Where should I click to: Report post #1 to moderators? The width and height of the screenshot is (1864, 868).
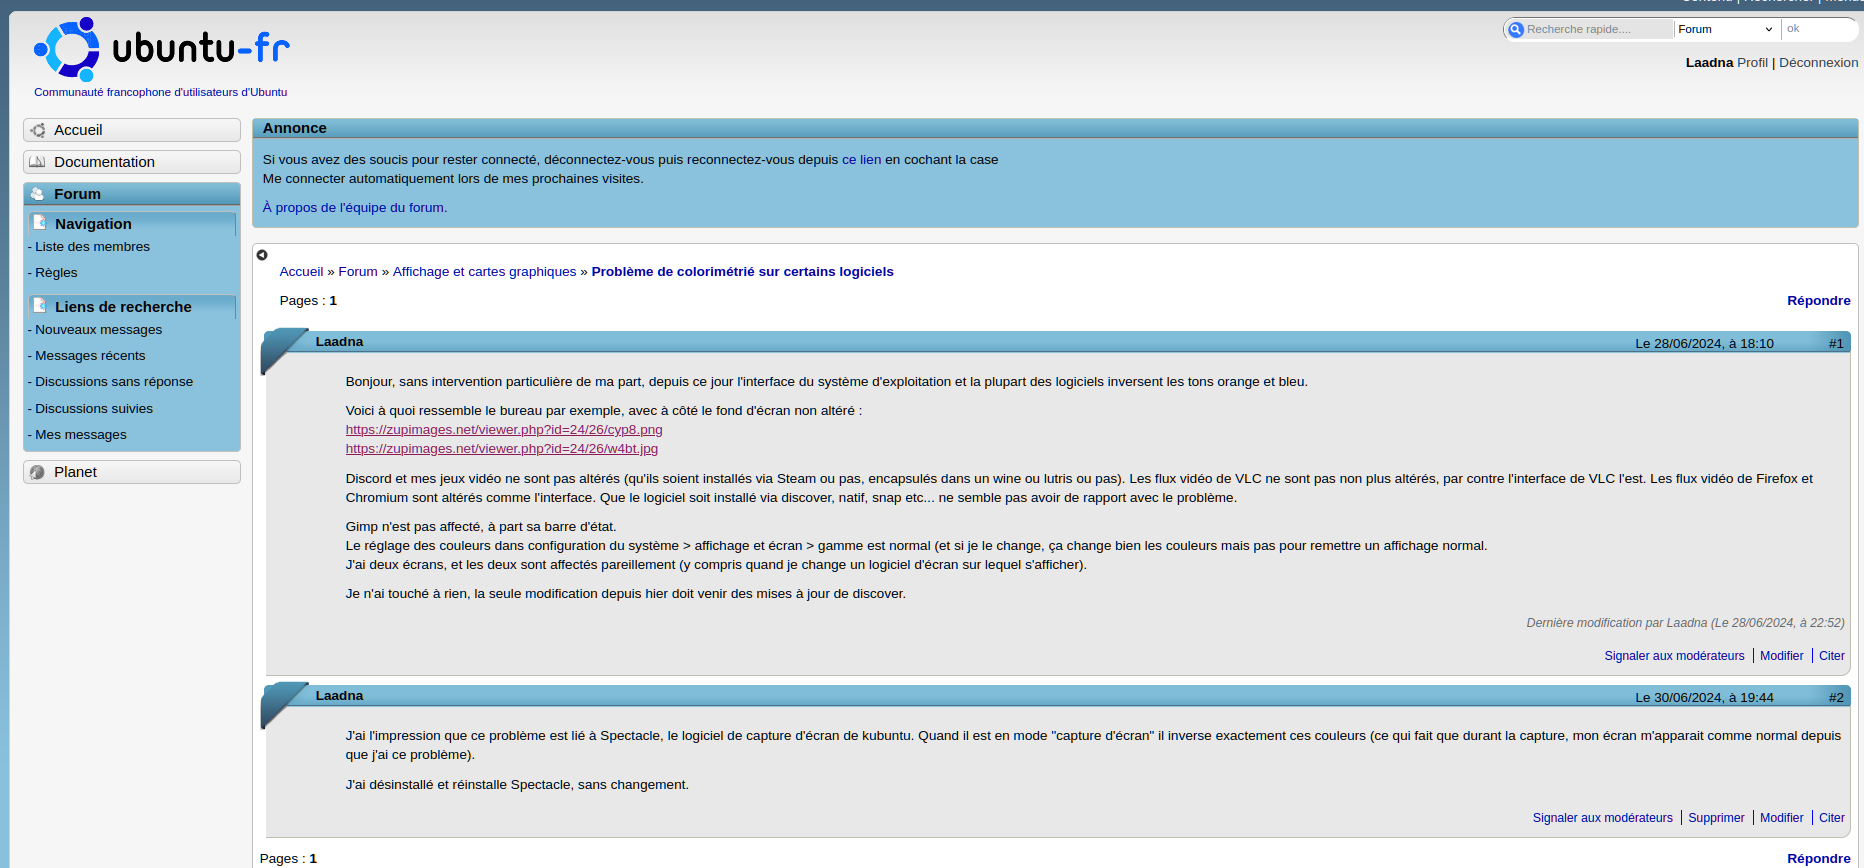click(1674, 656)
